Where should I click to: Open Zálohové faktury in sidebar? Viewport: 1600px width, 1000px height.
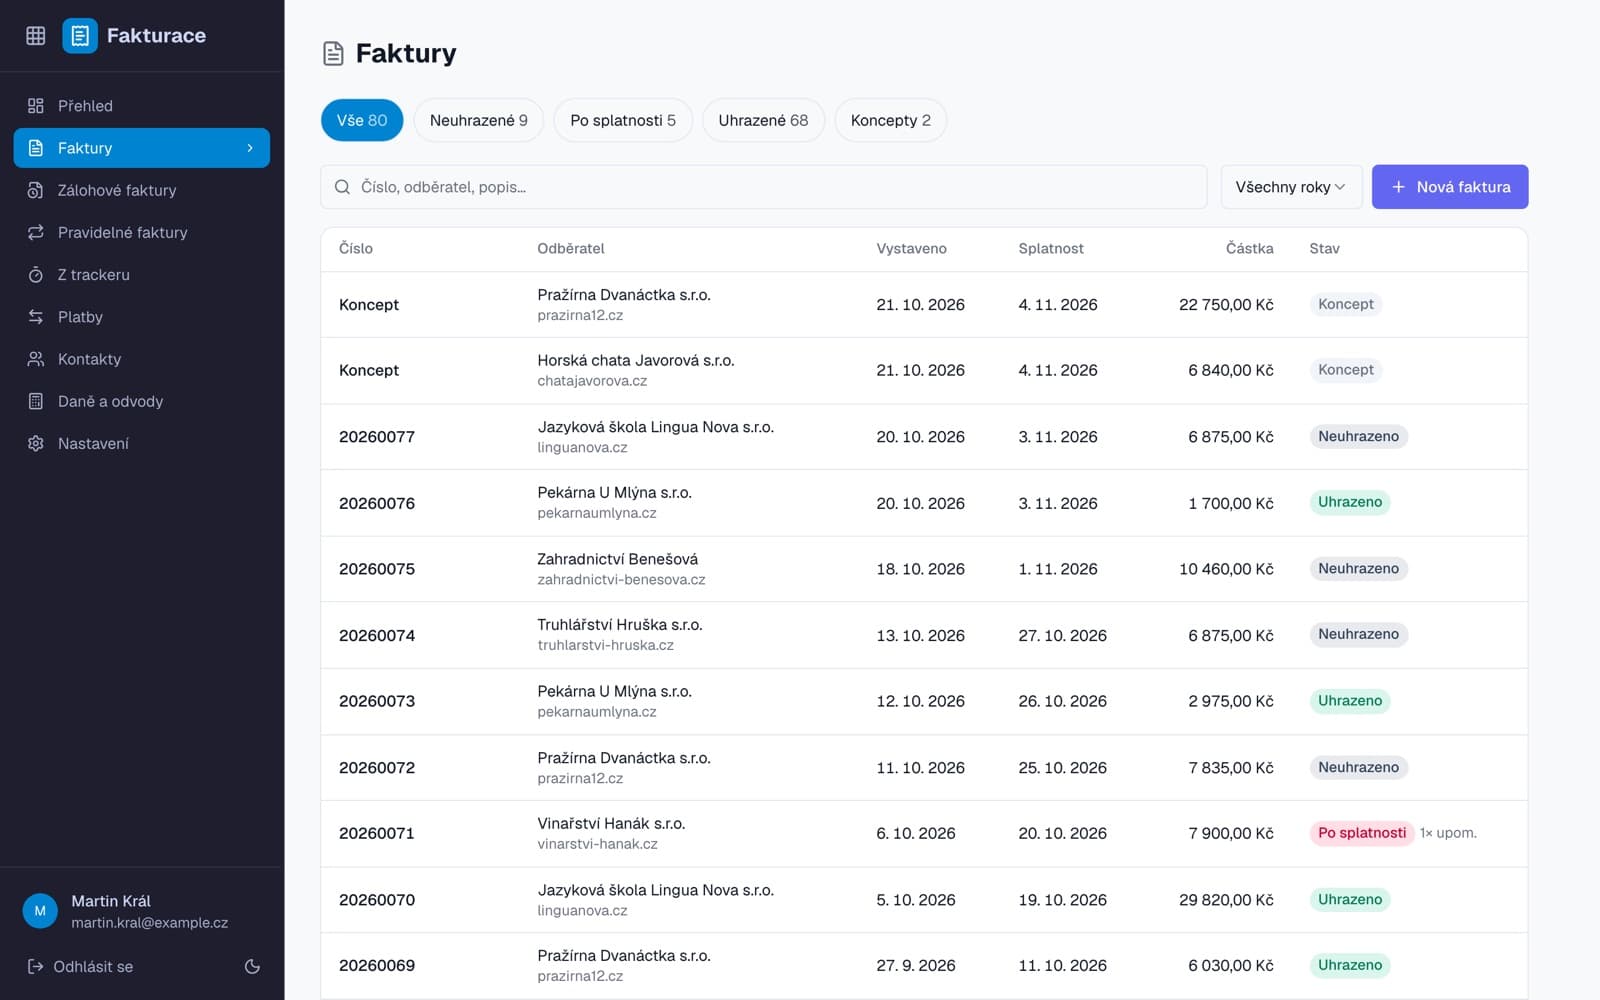click(142, 190)
